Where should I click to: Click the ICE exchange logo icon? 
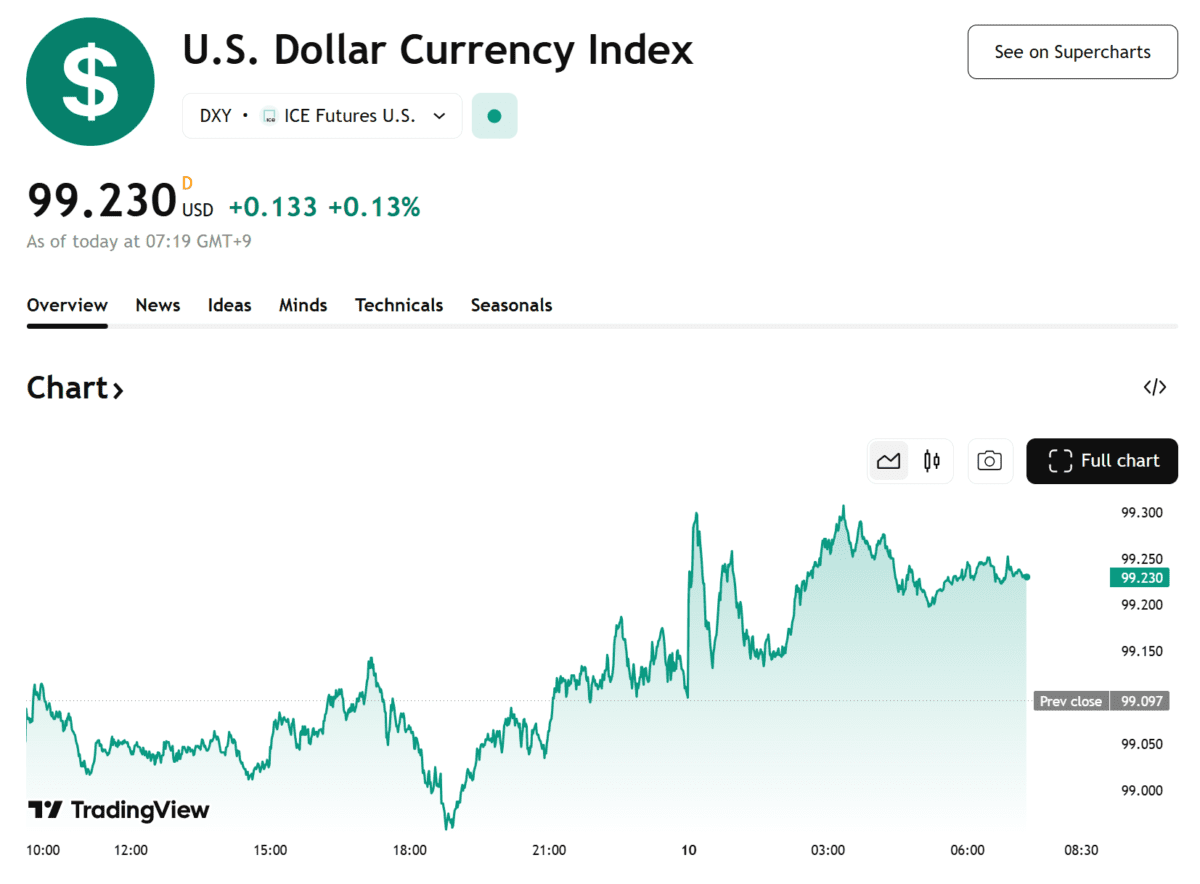pyautogui.click(x=269, y=116)
